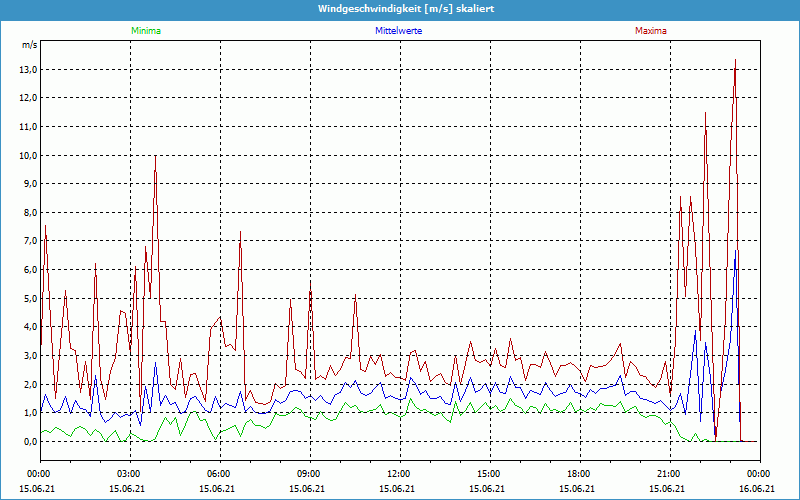Click the '2,0' y-axis value
The width and height of the screenshot is (800, 500).
click(x=31, y=384)
